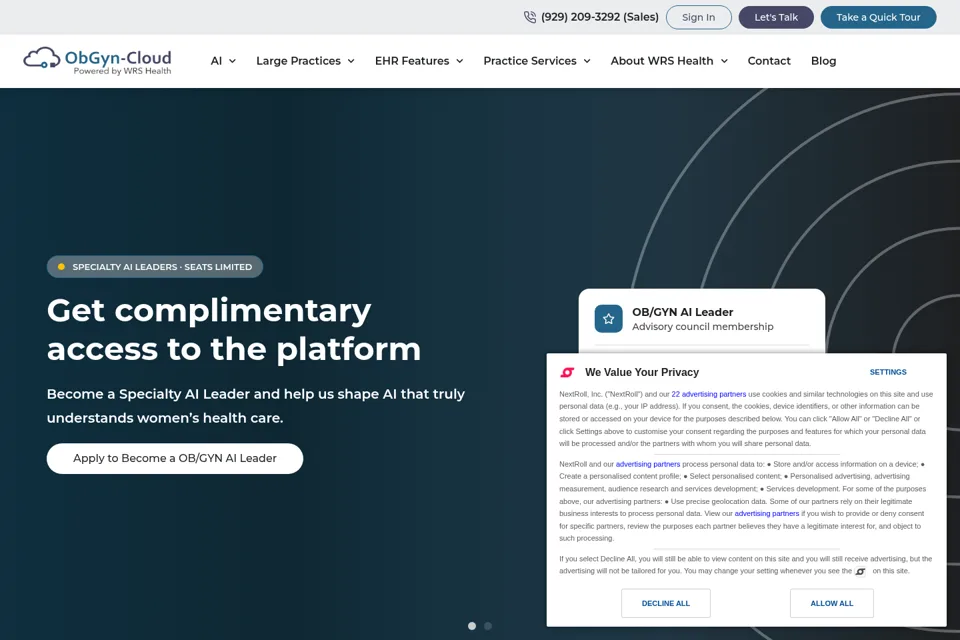Expand the Practice Services dropdown arrow
The width and height of the screenshot is (960, 640).
587,61
